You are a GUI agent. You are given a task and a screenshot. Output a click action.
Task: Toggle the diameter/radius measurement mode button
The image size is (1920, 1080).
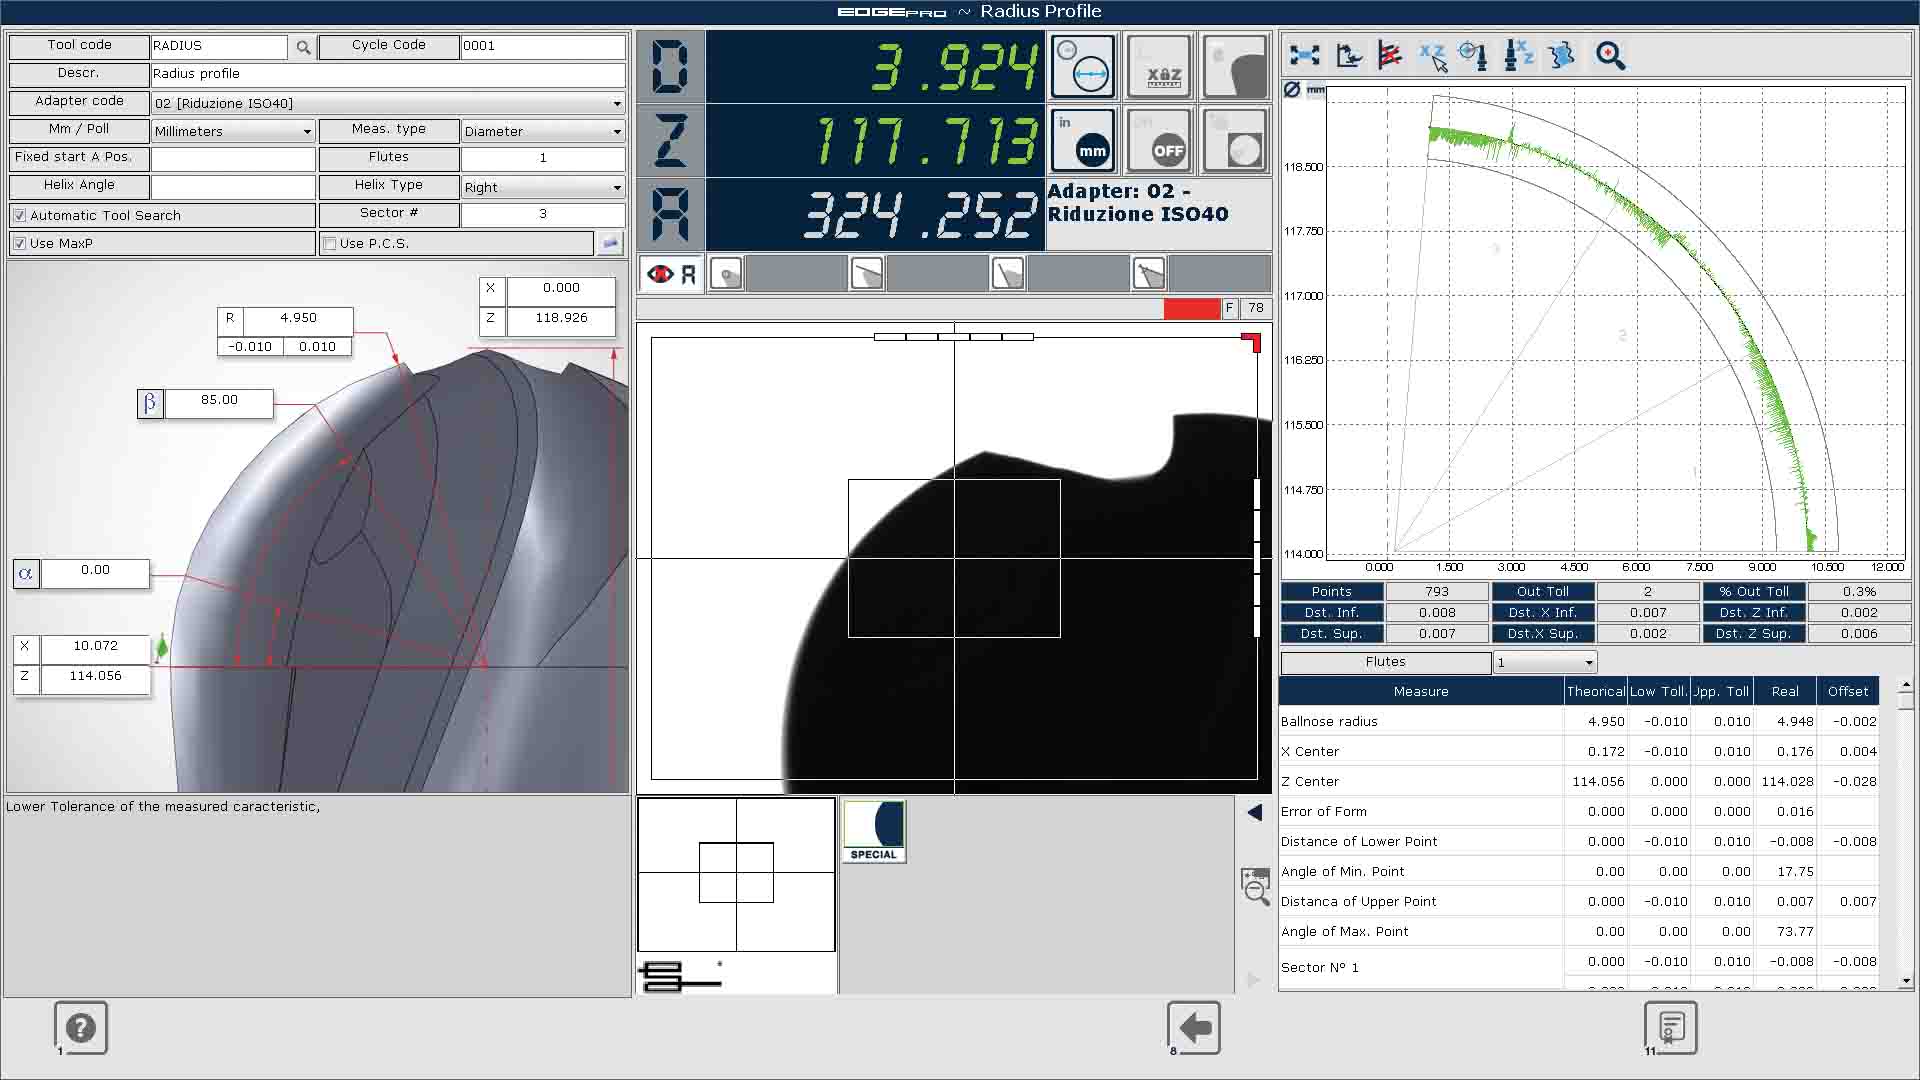tap(1082, 66)
